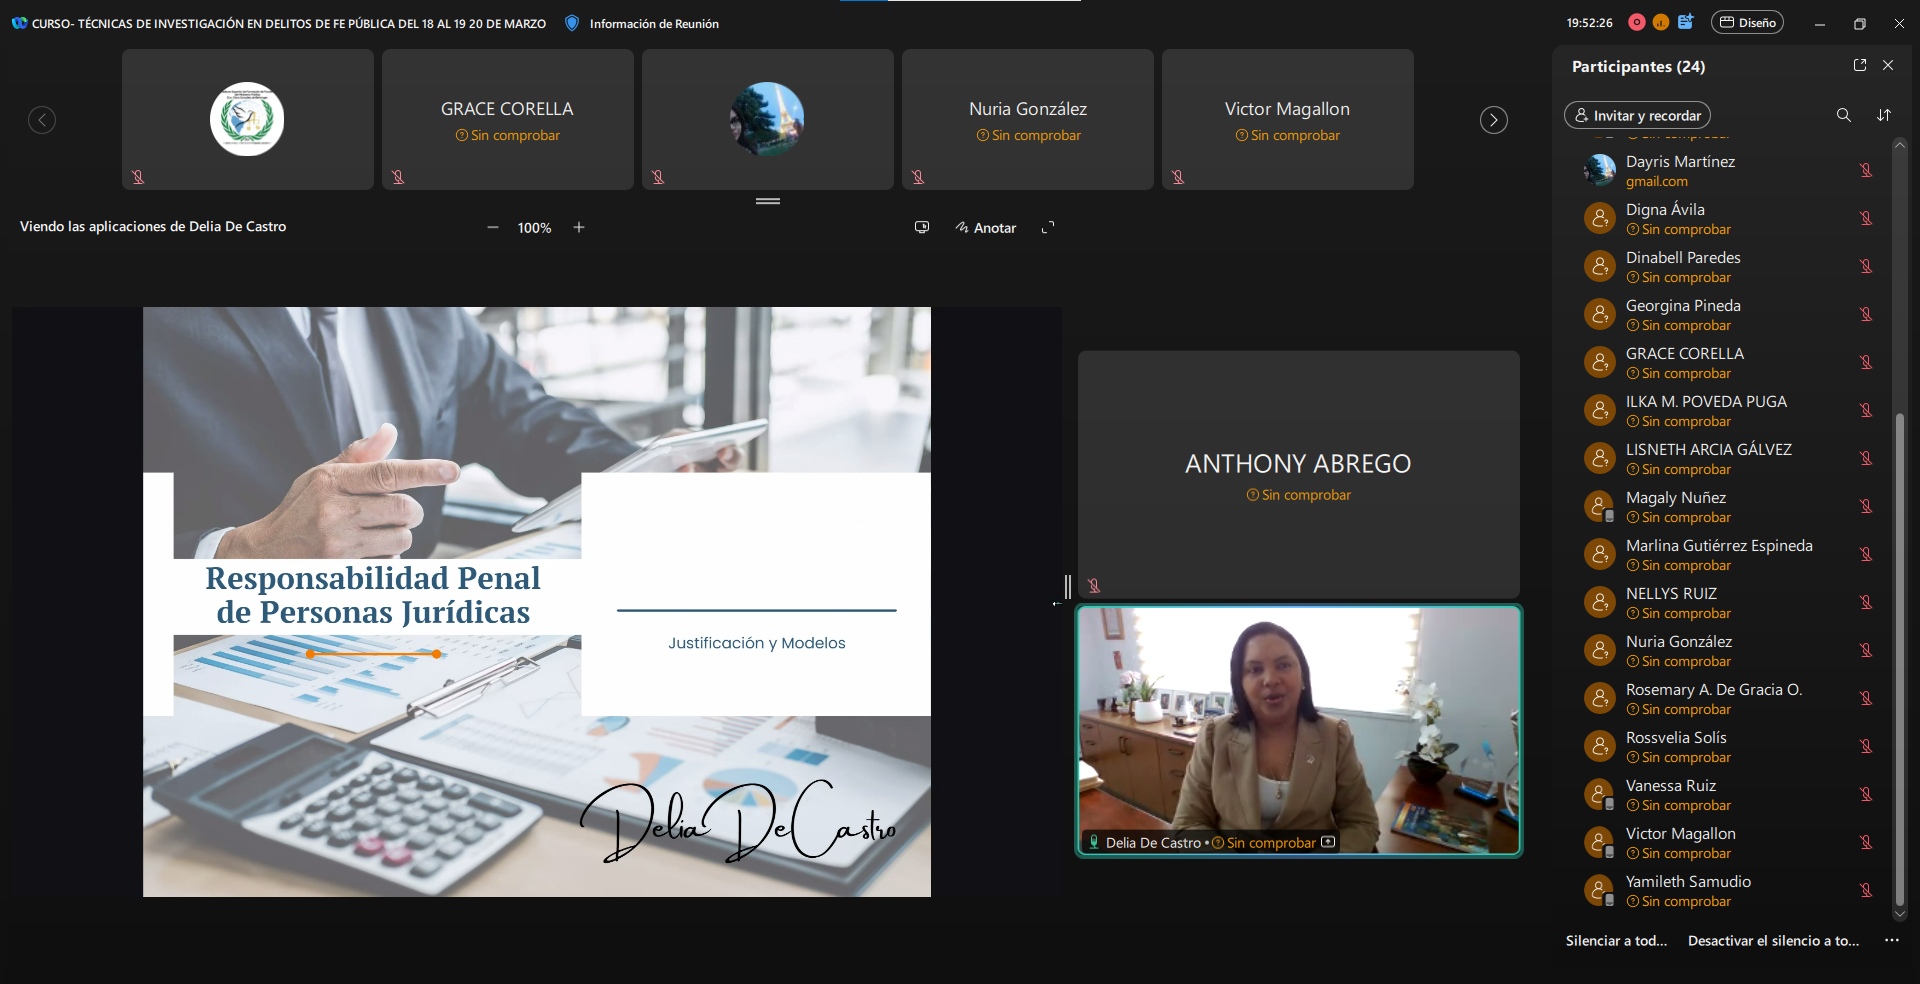Enter fullscreen view of shared content
This screenshot has width=1920, height=984.
[x=1048, y=228]
